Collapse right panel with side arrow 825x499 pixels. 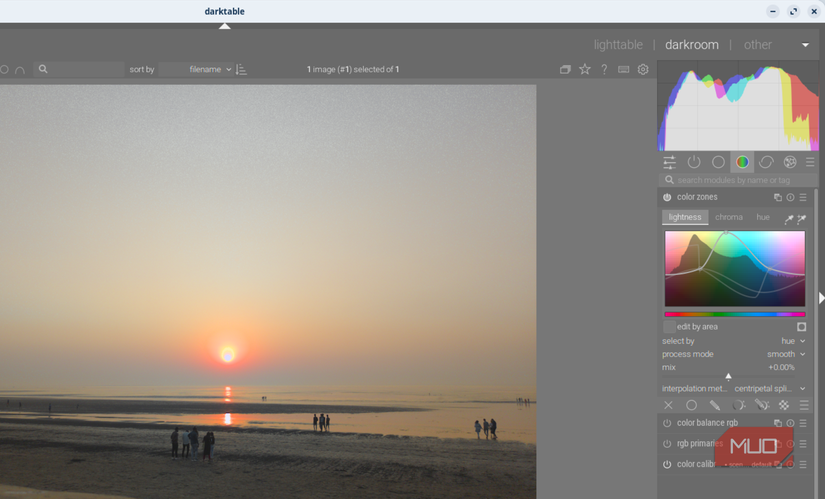pyautogui.click(x=821, y=298)
